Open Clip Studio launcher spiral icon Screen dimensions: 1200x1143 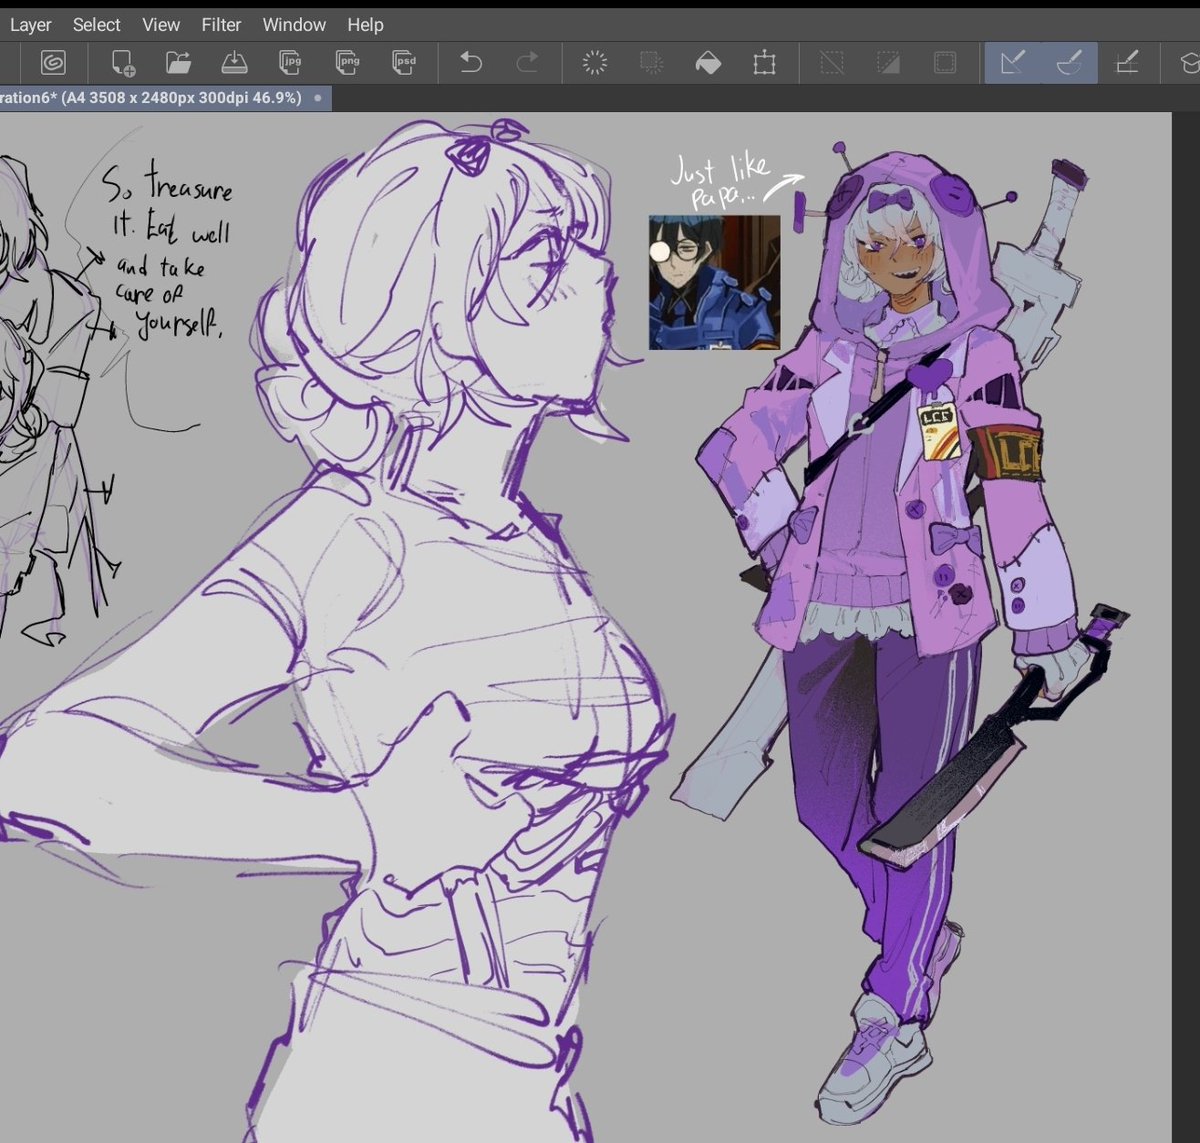pyautogui.click(x=53, y=63)
